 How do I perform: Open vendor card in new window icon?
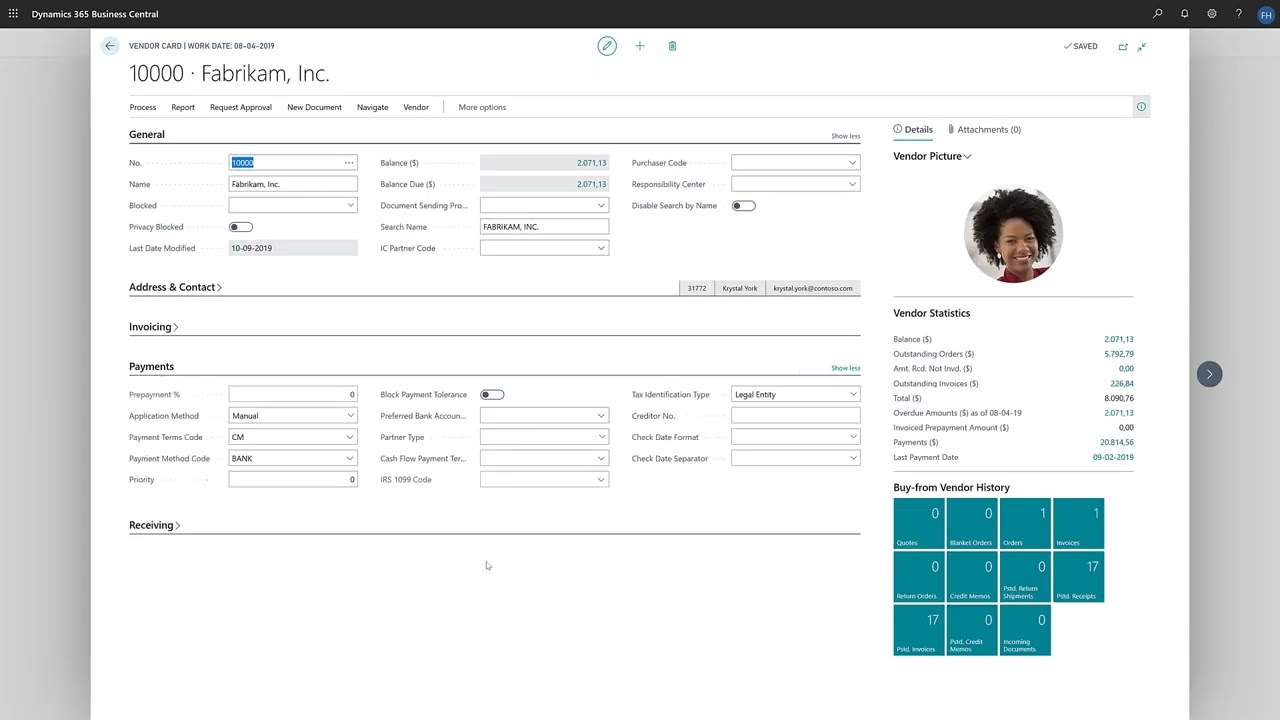point(1123,46)
